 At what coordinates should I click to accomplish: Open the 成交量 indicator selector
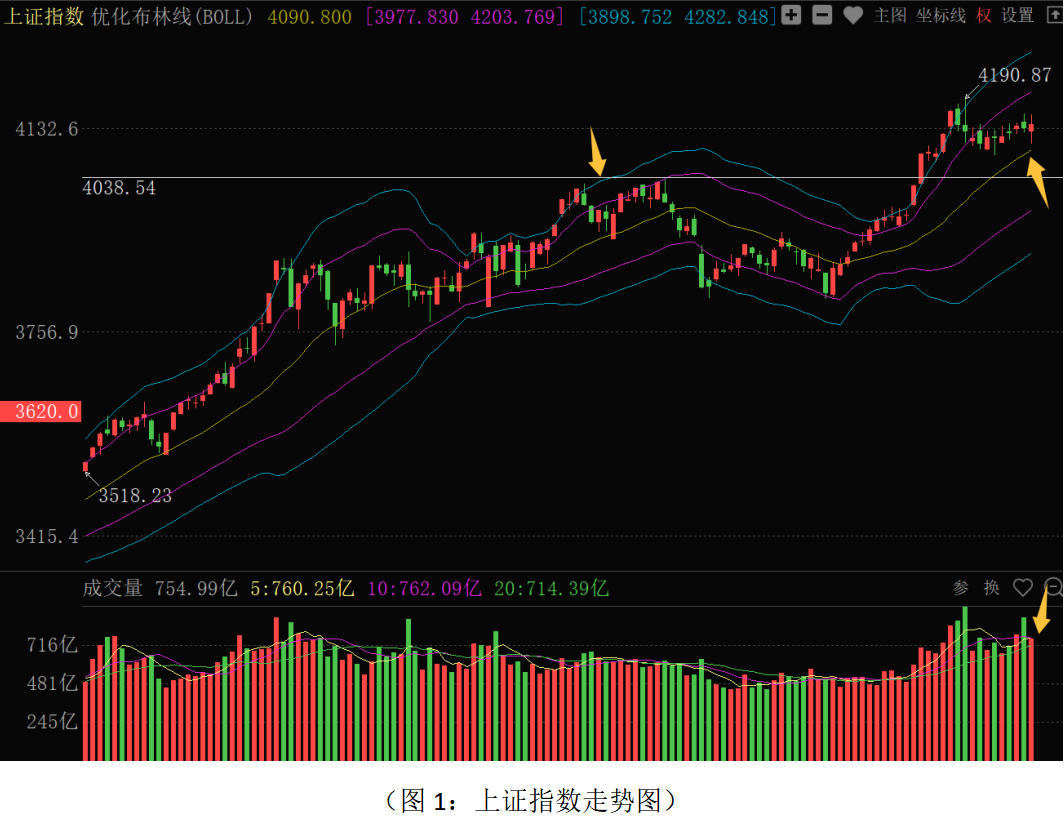point(112,588)
